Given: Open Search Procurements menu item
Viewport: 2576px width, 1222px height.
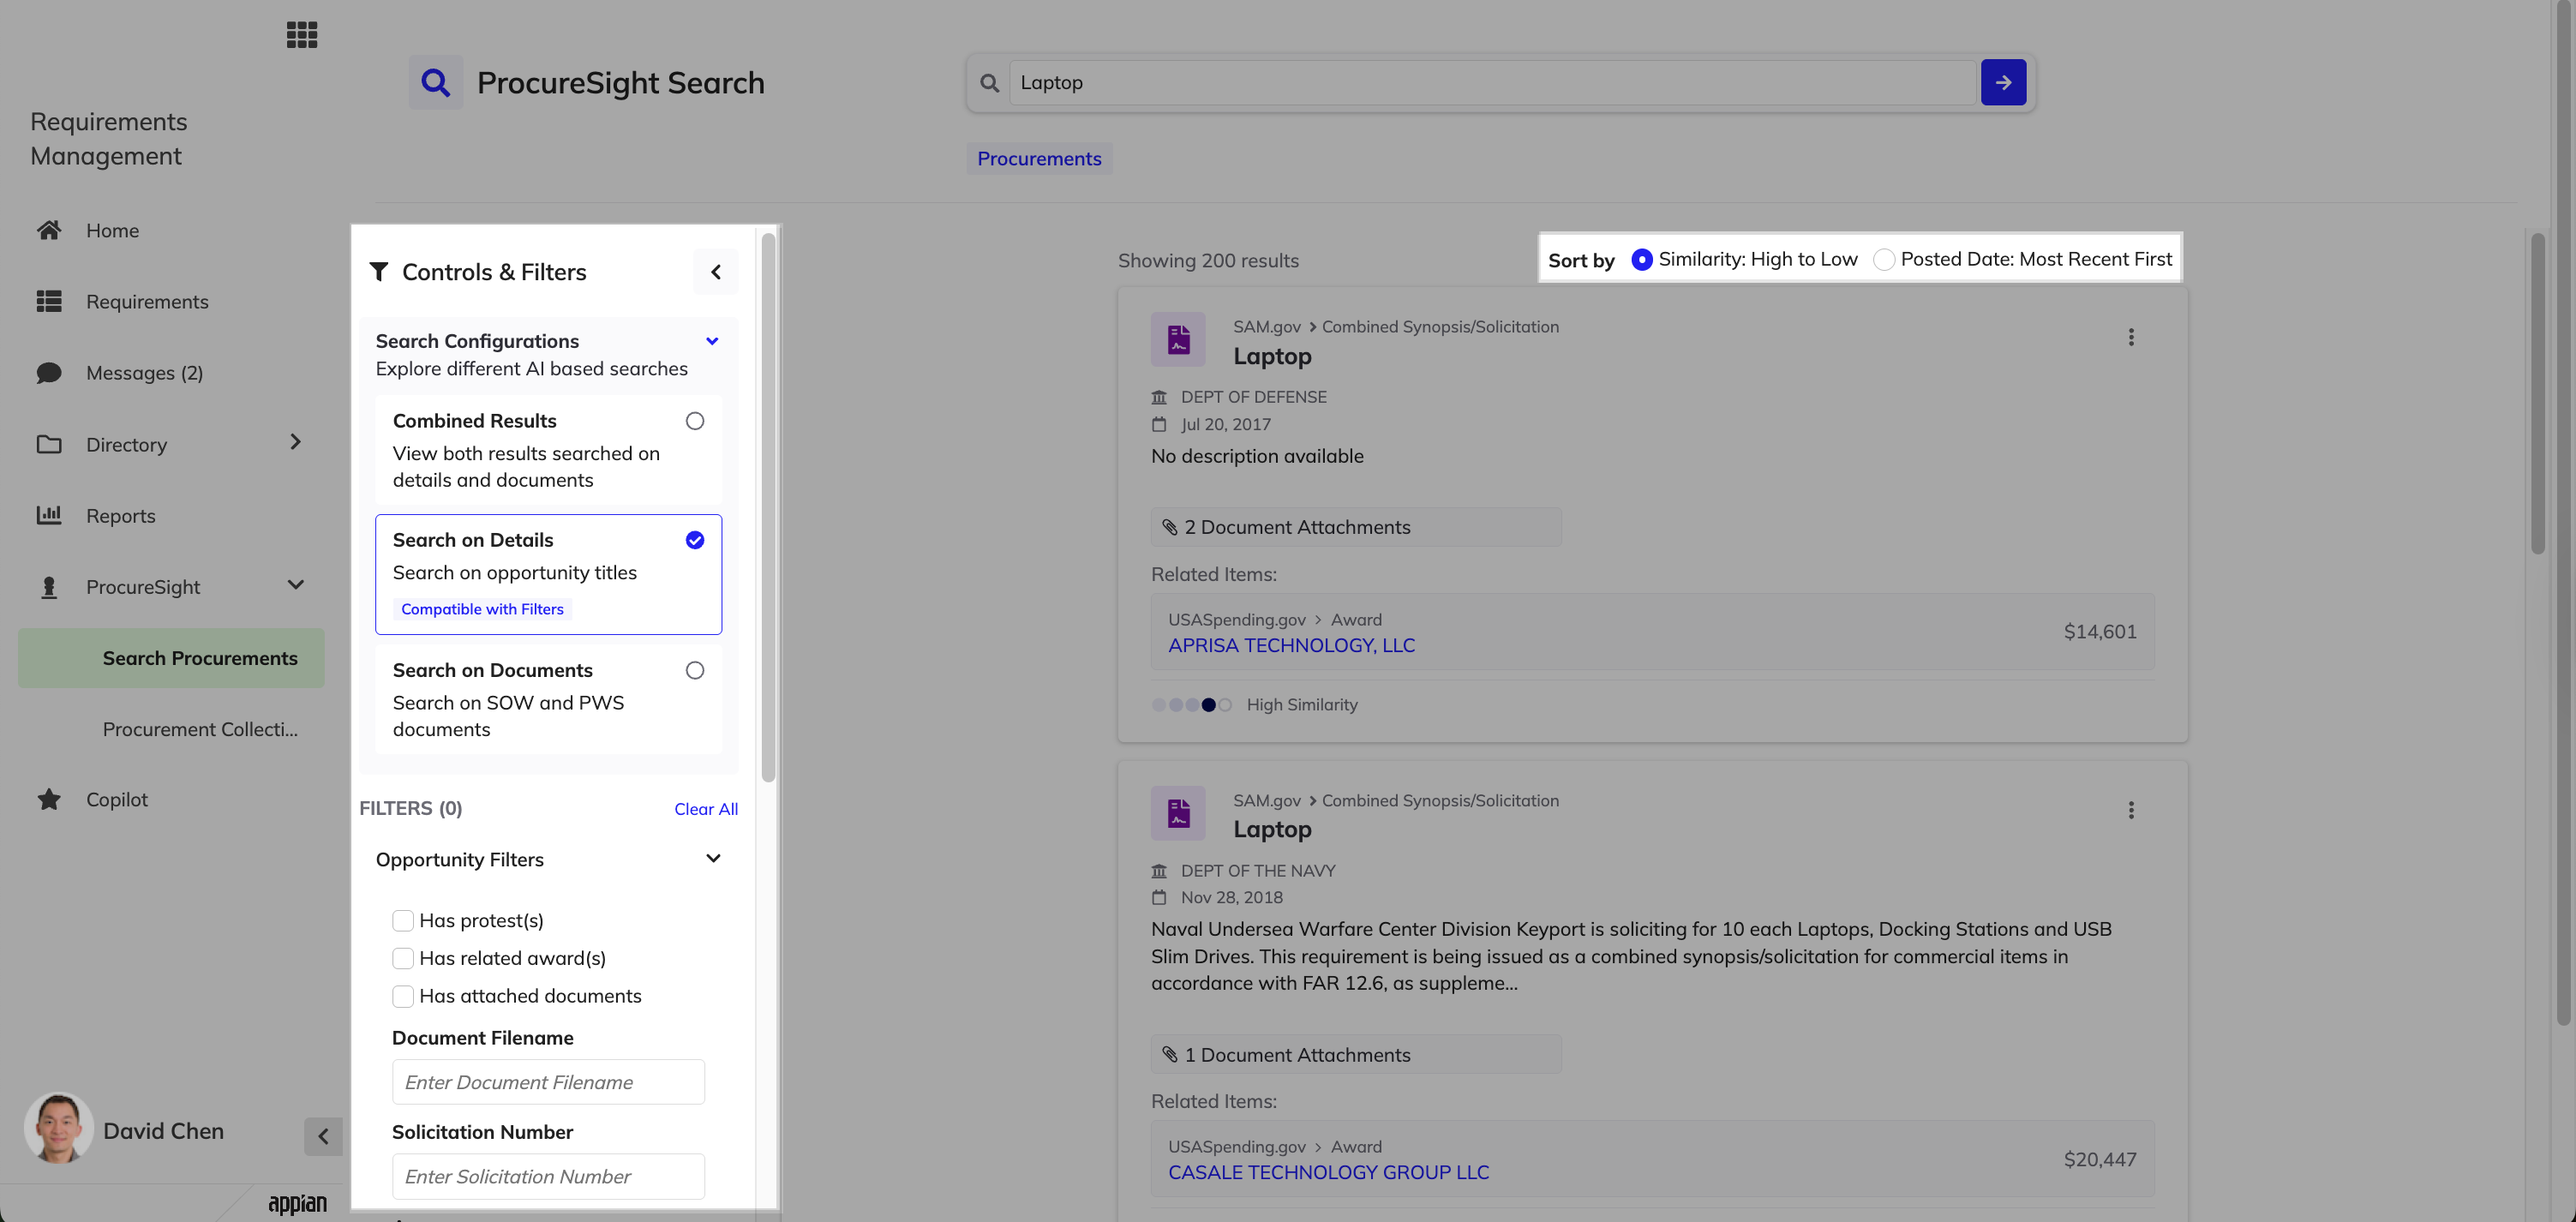Looking at the screenshot, I should click(171, 658).
